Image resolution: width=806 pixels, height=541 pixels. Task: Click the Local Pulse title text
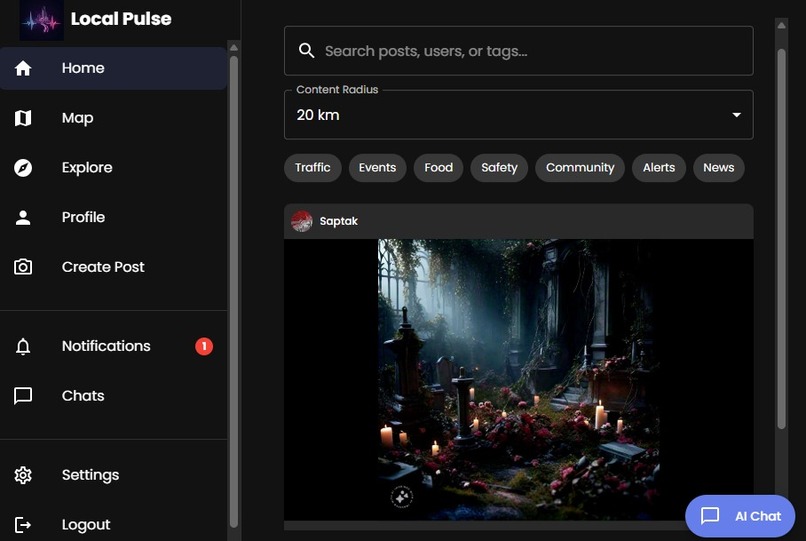pos(121,19)
